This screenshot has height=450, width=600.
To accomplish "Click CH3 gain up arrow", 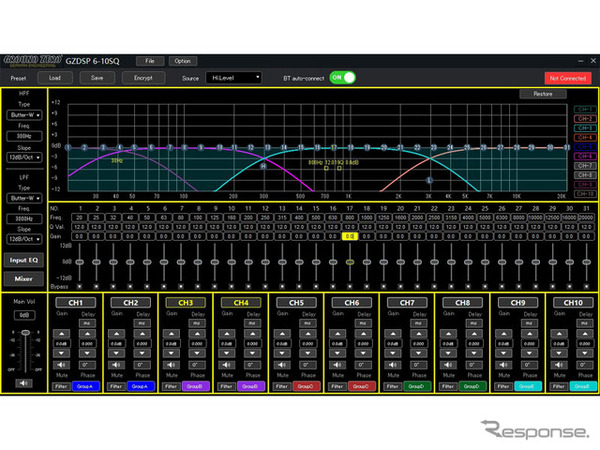I will point(171,334).
